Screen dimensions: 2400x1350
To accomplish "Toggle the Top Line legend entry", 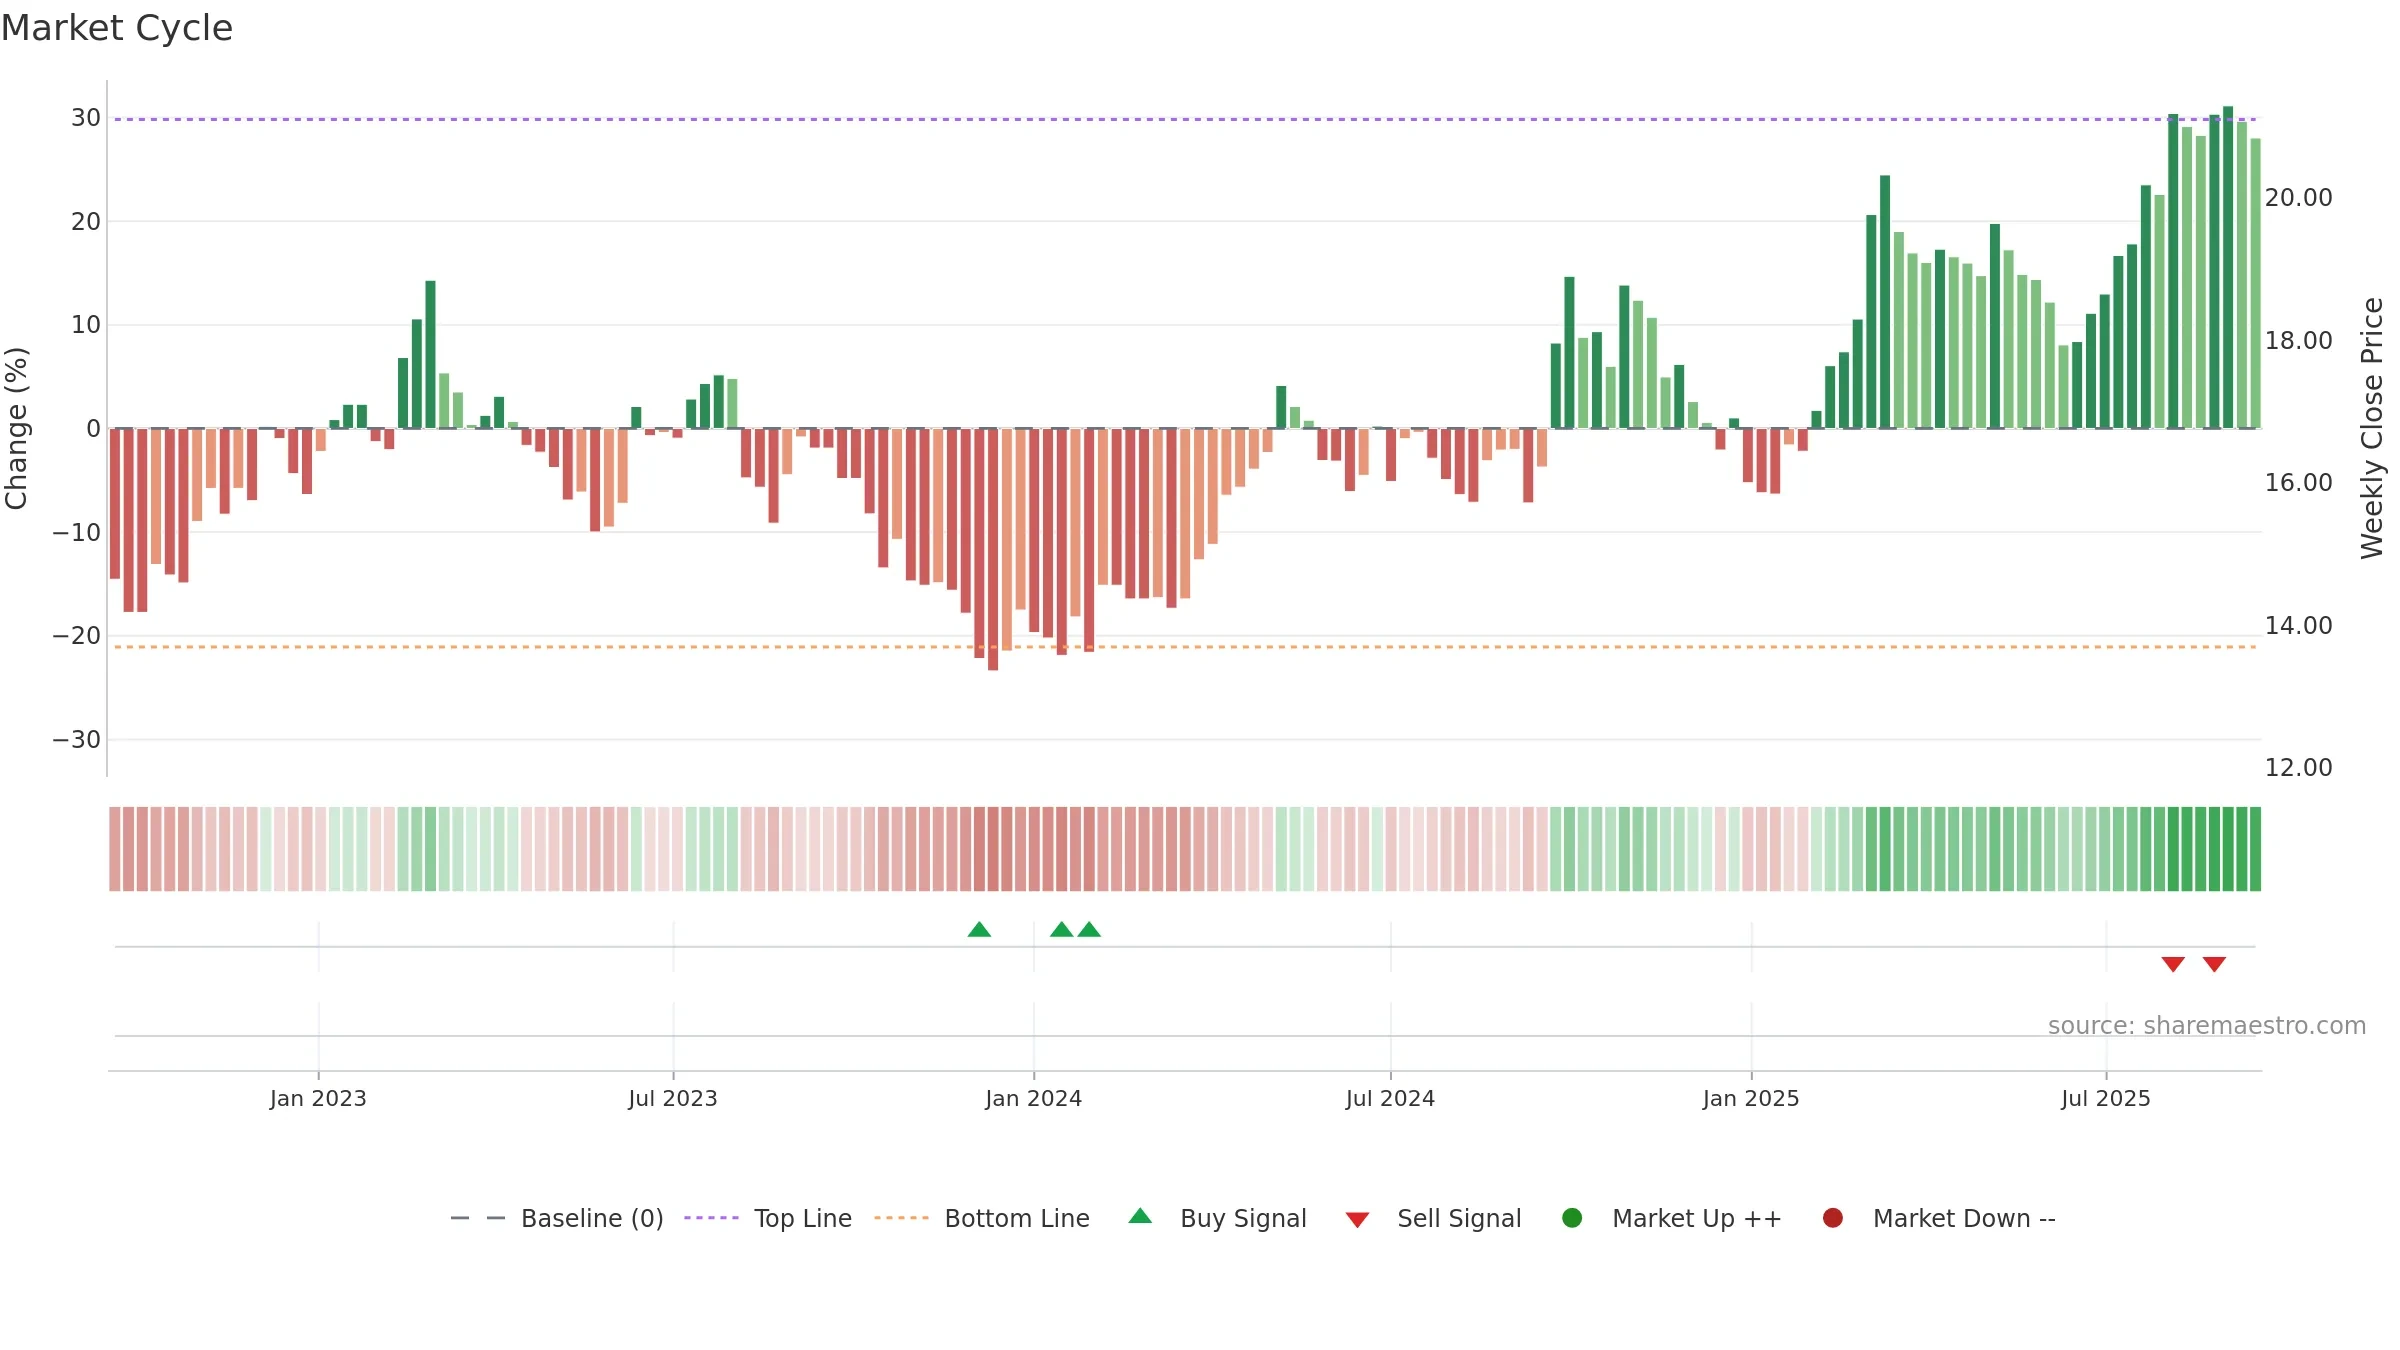I will (x=768, y=1218).
